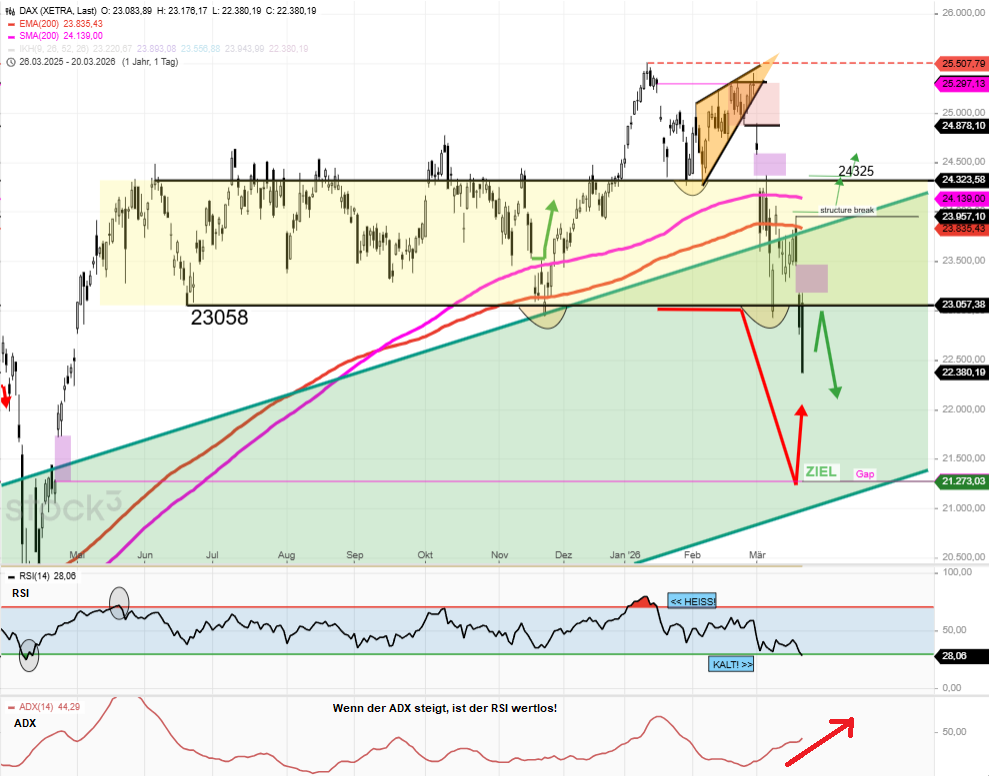This screenshot has width=989, height=776.
Task: Click the red EMA(200) legend marker
Action: 10,22
